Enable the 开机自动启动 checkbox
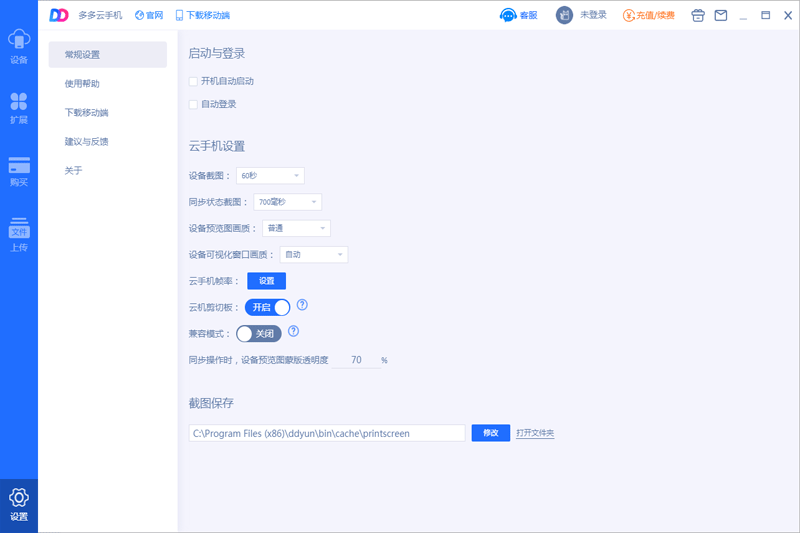 (194, 81)
